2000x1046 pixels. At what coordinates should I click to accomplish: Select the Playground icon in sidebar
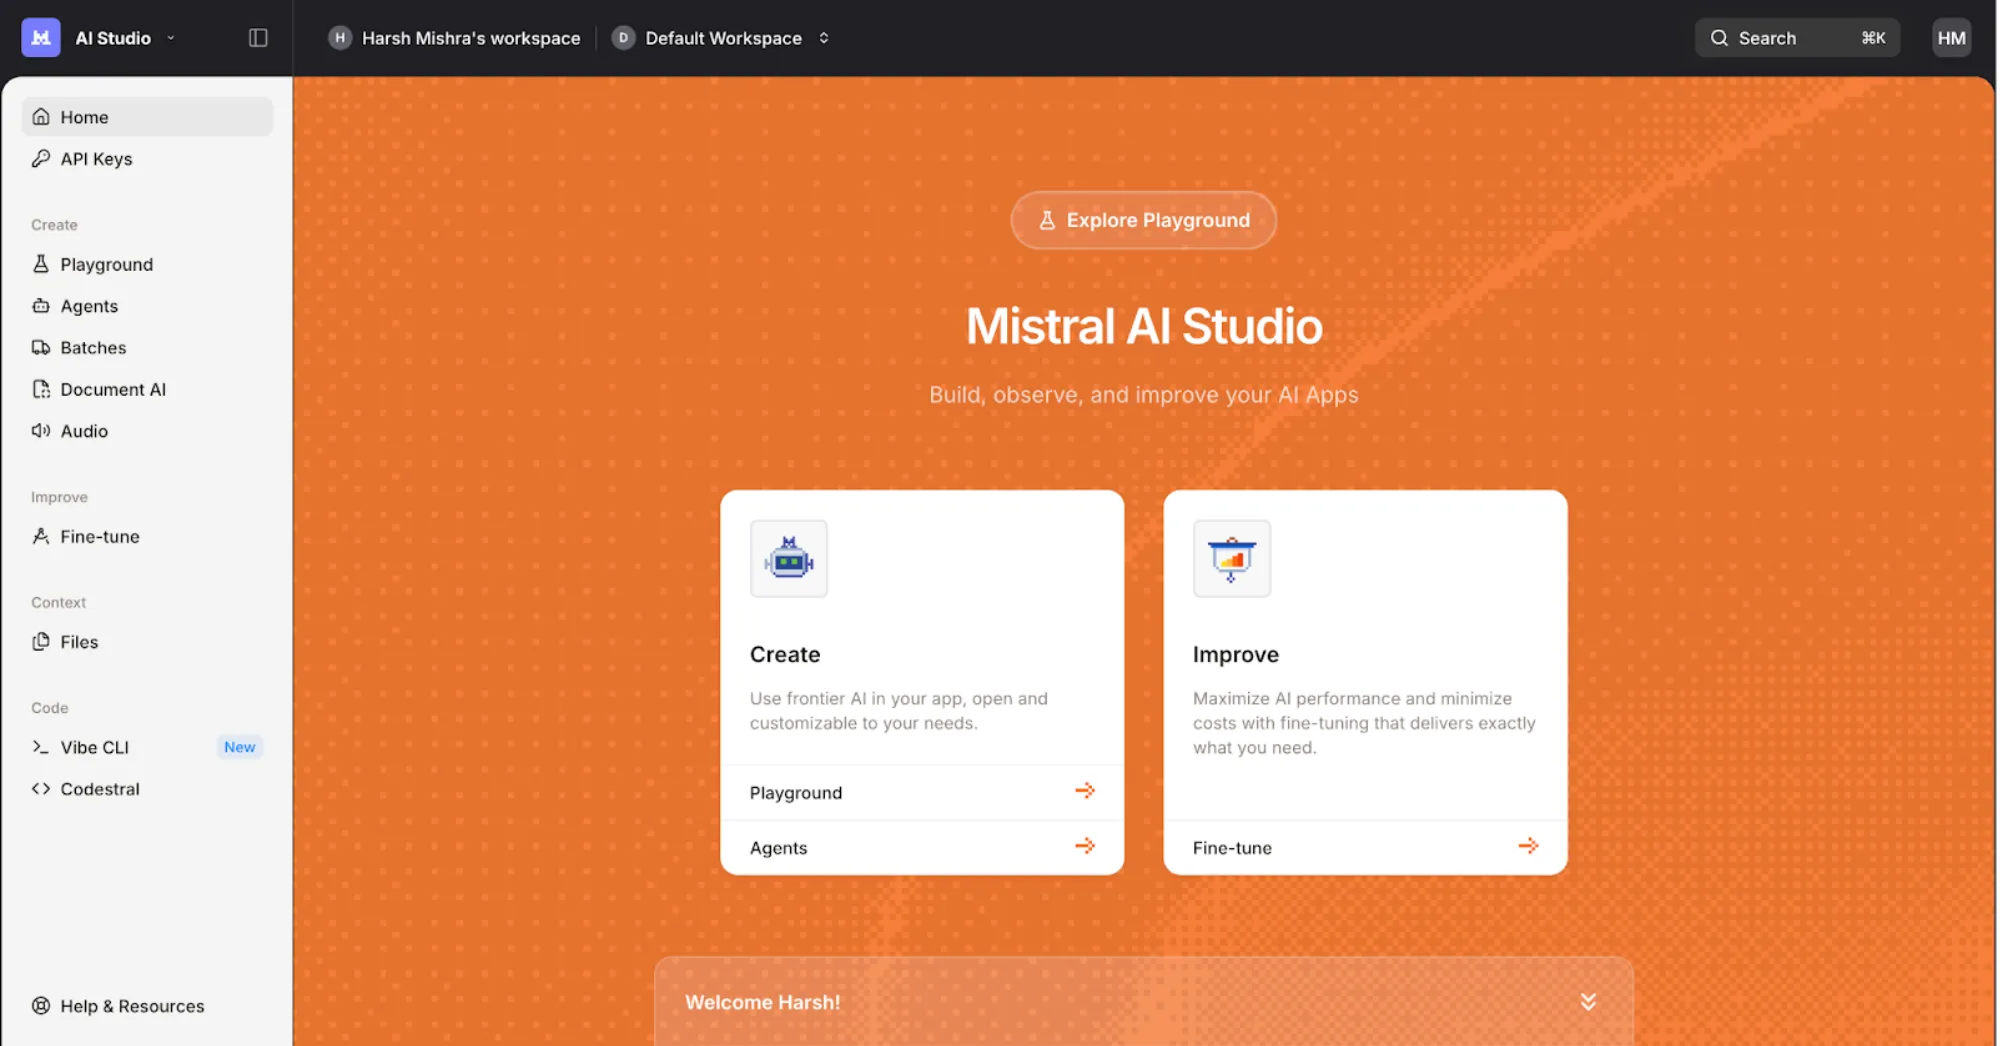tap(41, 263)
